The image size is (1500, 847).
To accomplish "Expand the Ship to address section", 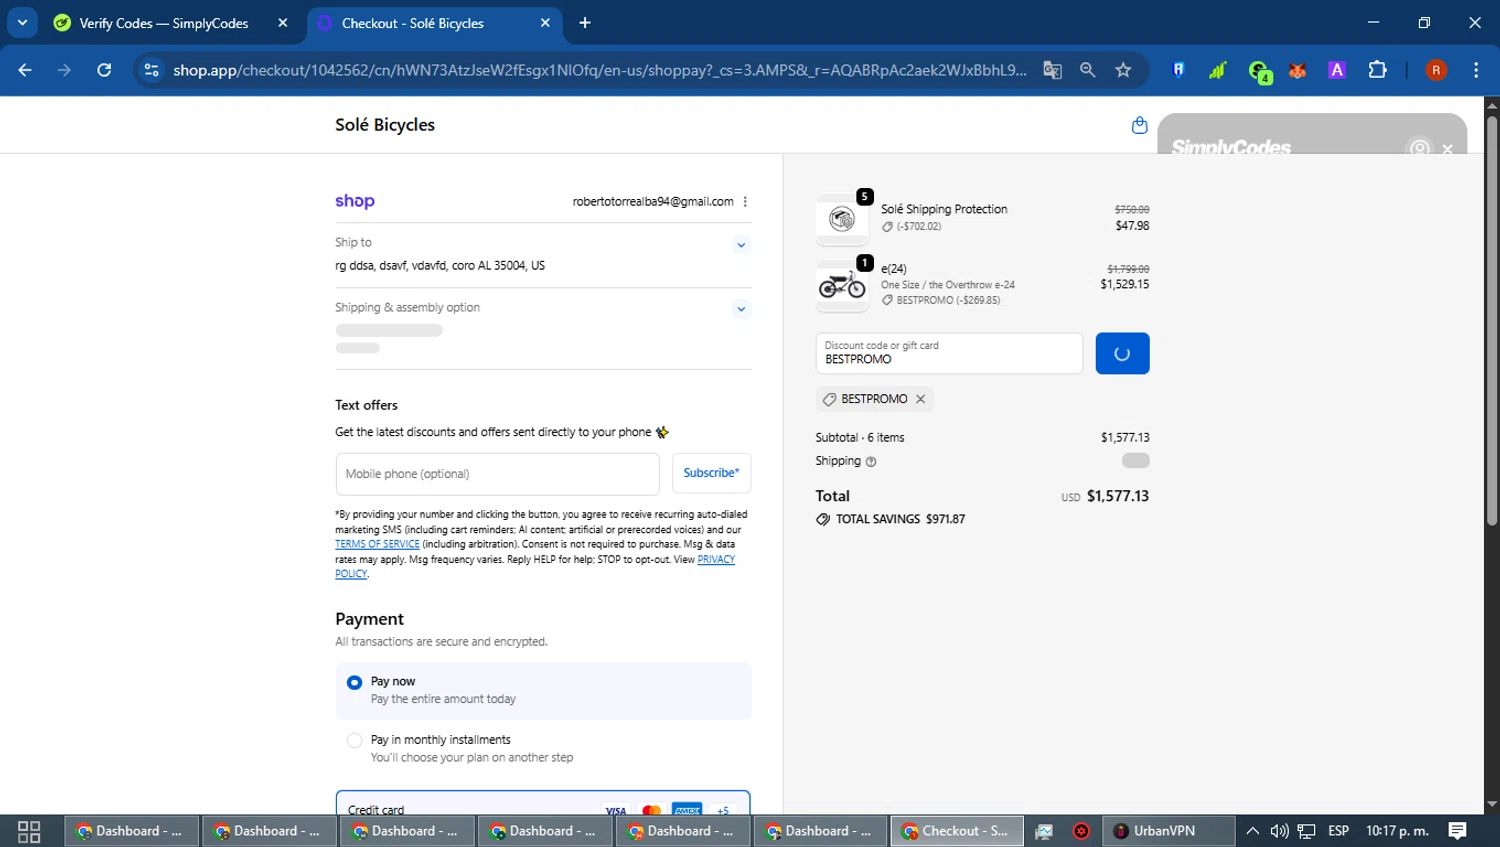I will [741, 245].
